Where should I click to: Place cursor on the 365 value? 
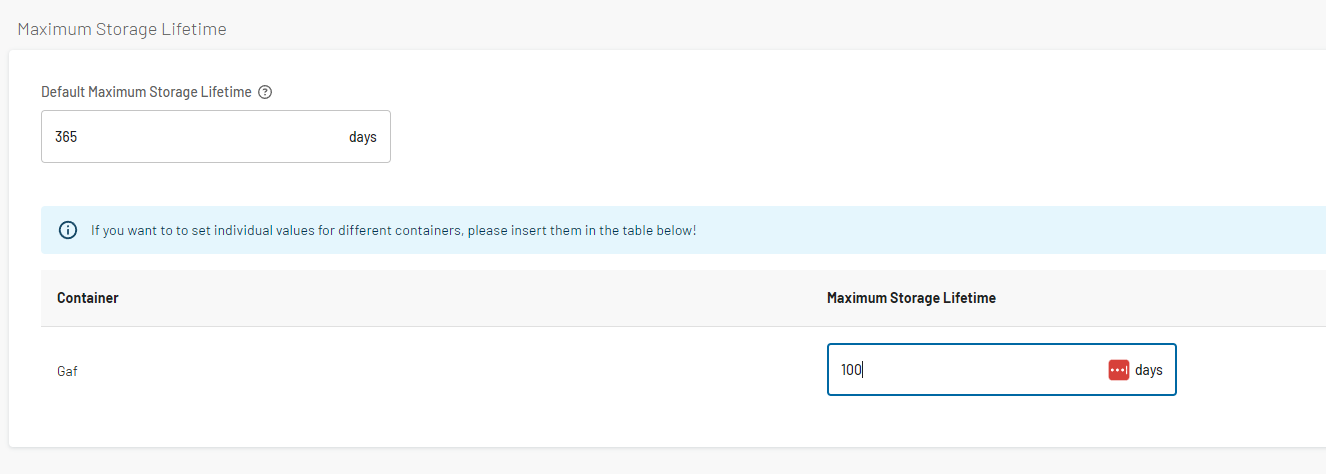(x=66, y=137)
